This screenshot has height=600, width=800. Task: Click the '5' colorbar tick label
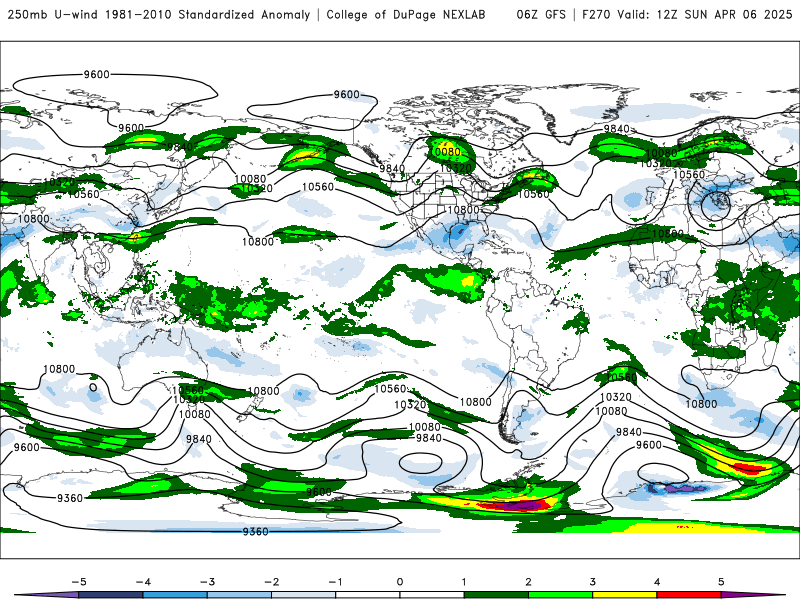(x=721, y=582)
